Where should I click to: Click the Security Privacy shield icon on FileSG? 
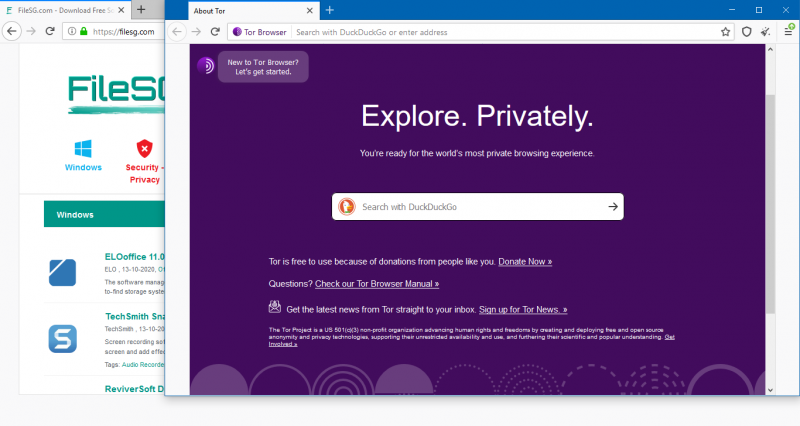point(145,149)
